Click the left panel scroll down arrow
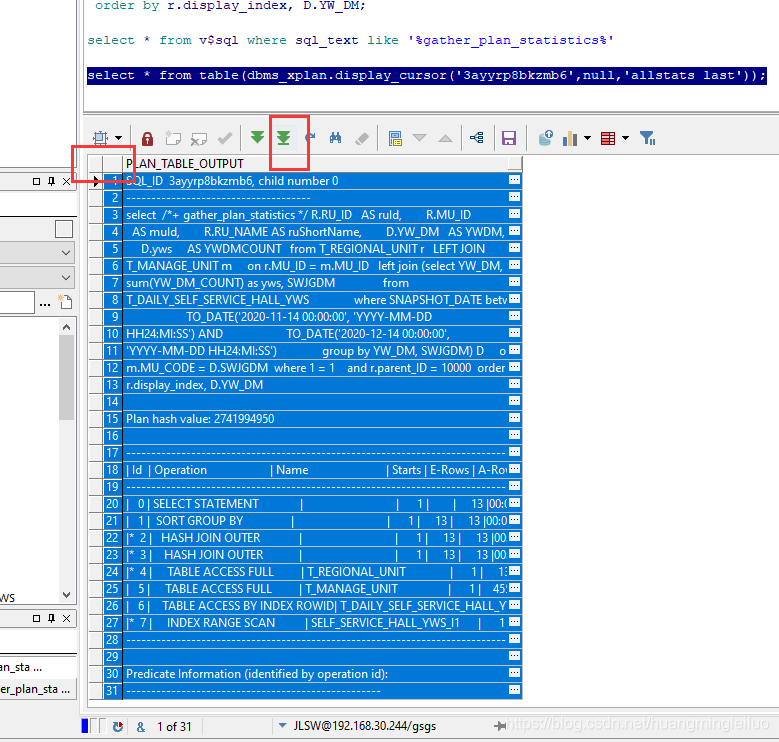 66,594
